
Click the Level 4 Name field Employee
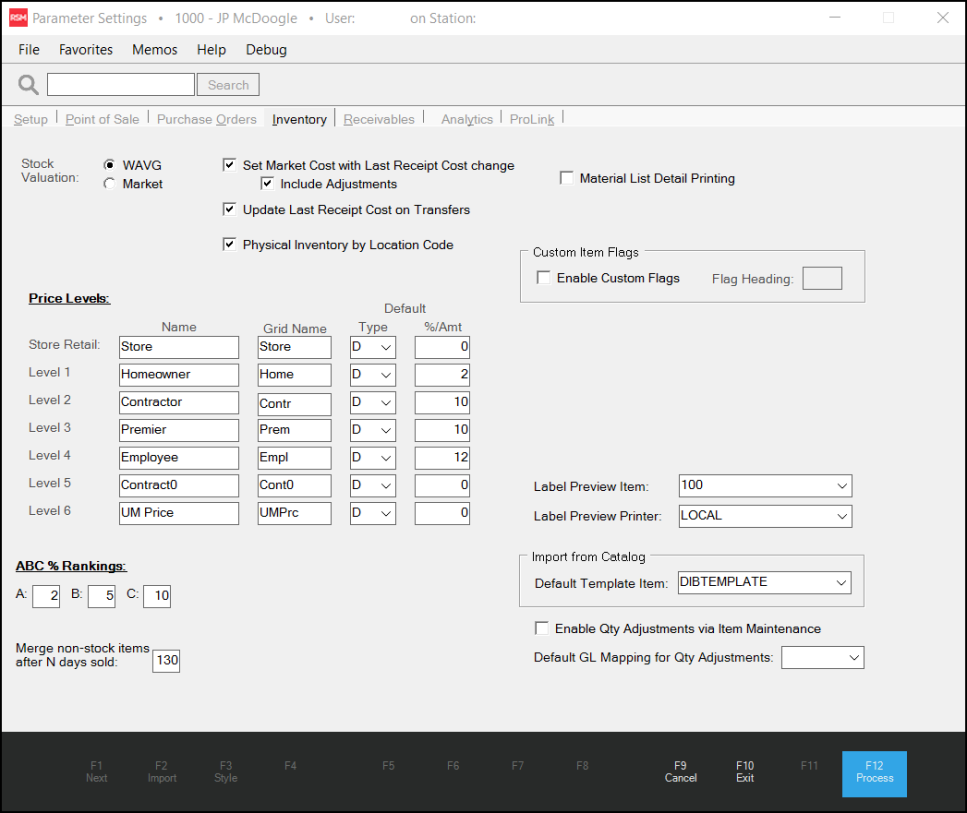pyautogui.click(x=179, y=458)
